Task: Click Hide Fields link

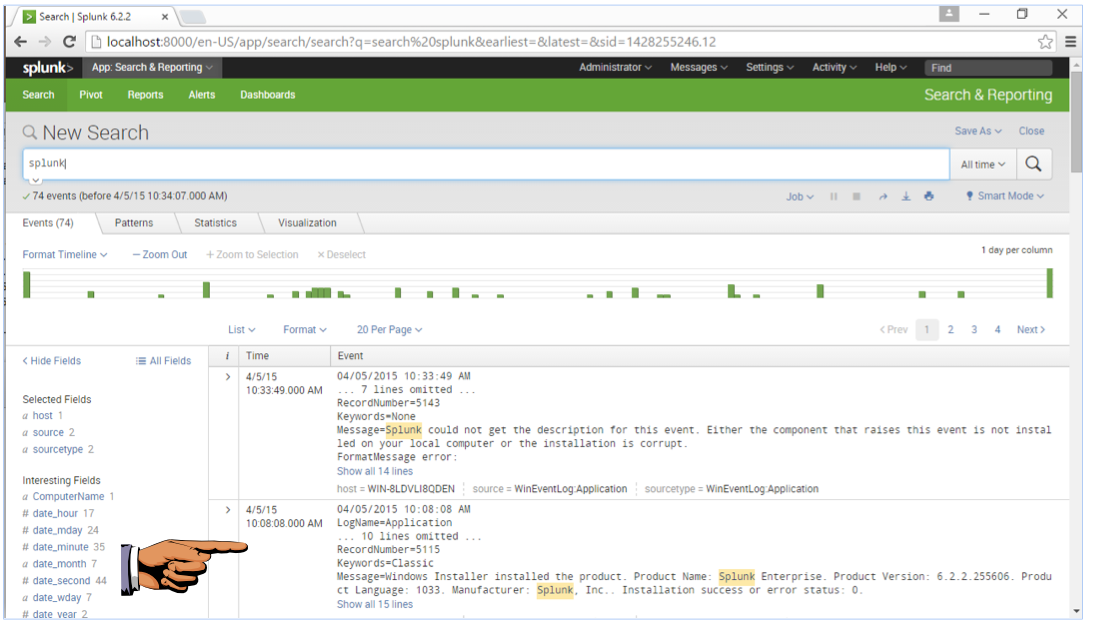Action: pos(52,361)
